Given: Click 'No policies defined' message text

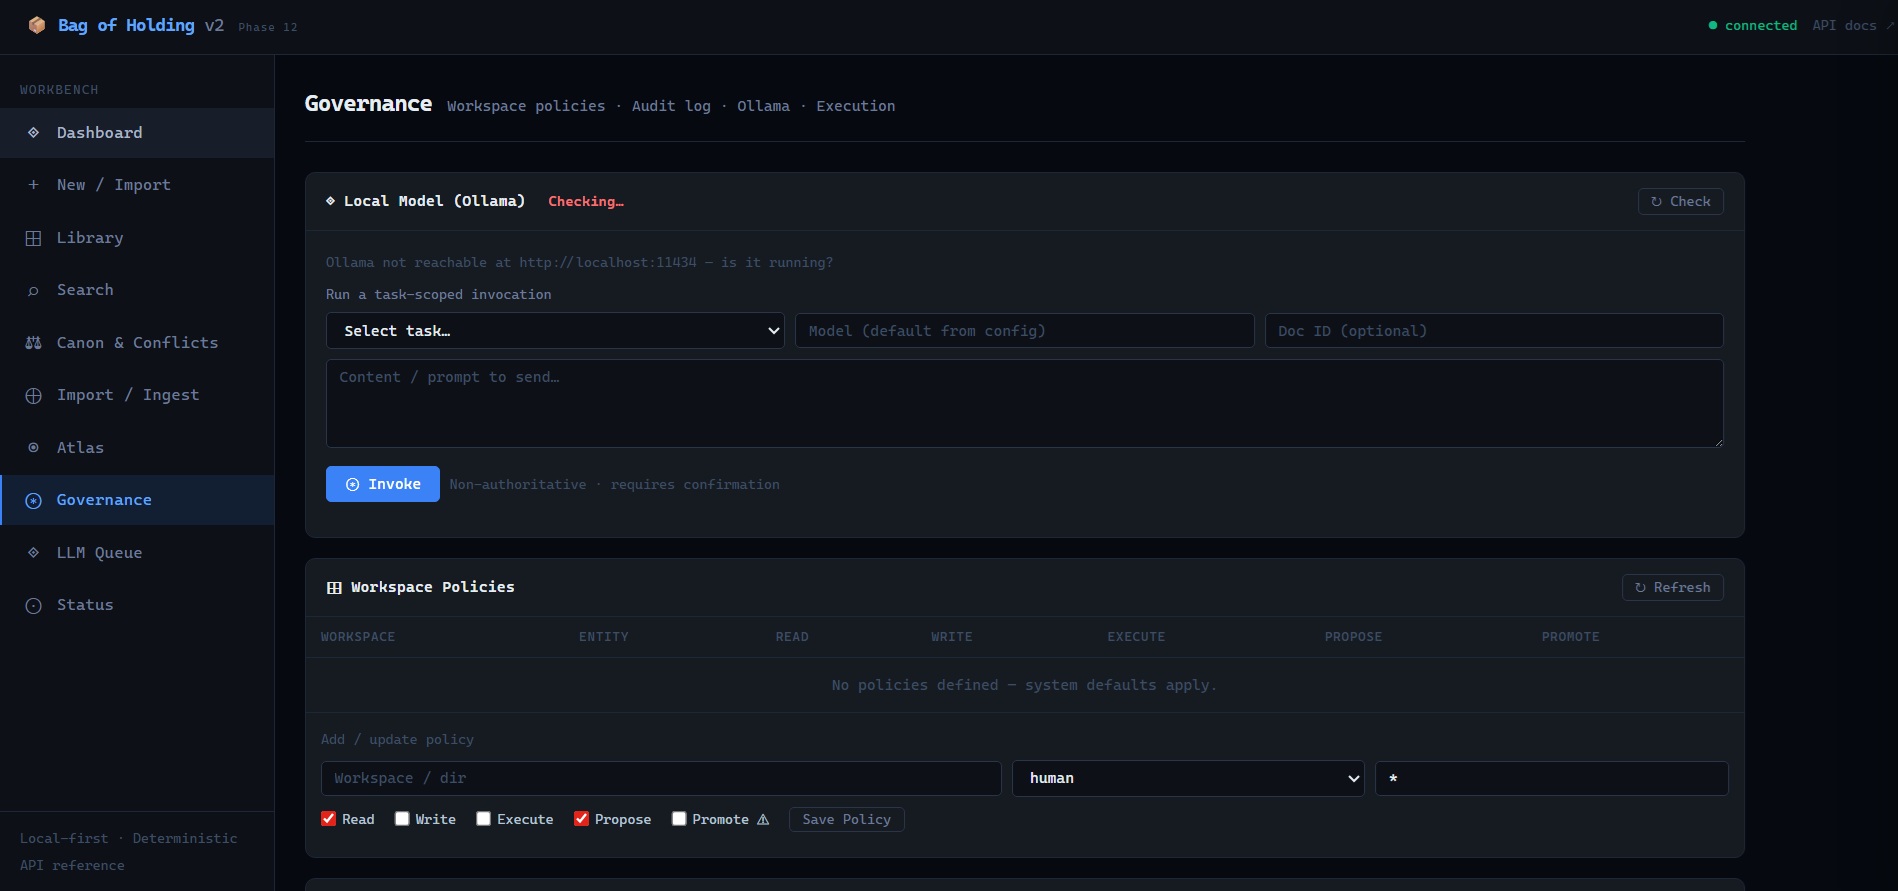Looking at the screenshot, I should tap(1024, 685).
